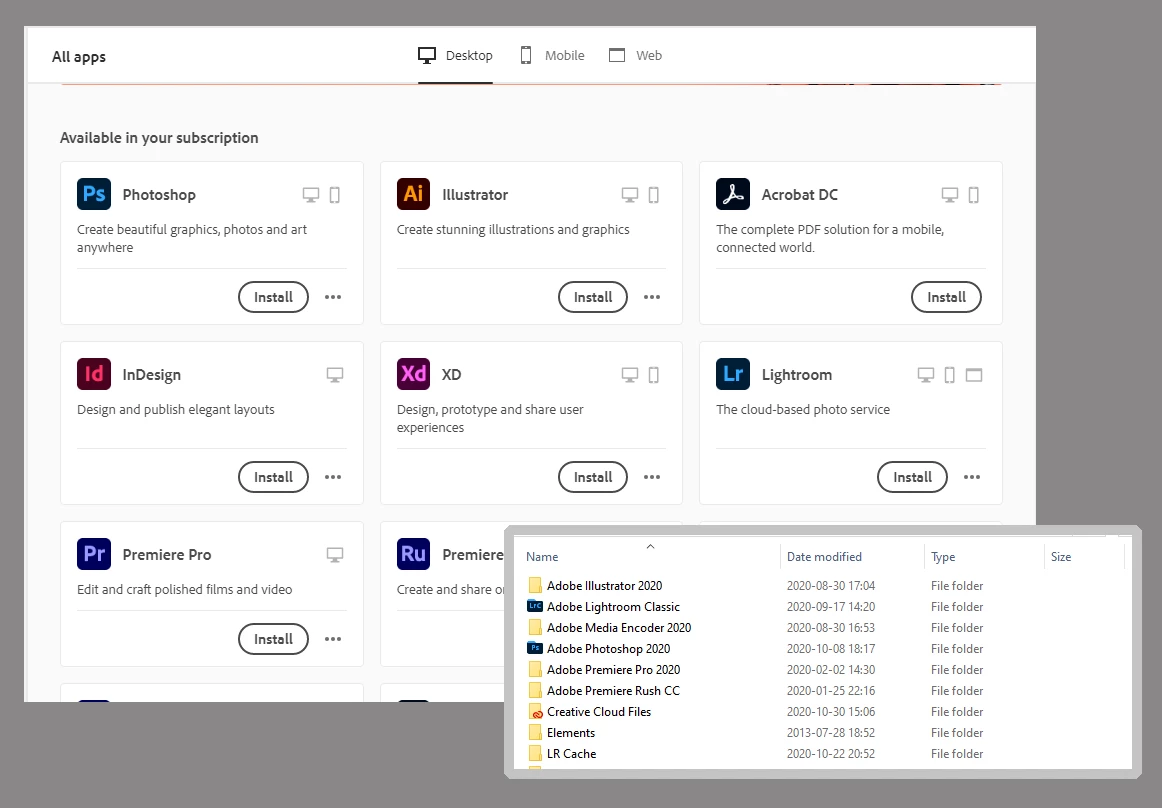
Task: Open InDesign's more options menu
Action: pos(333,477)
